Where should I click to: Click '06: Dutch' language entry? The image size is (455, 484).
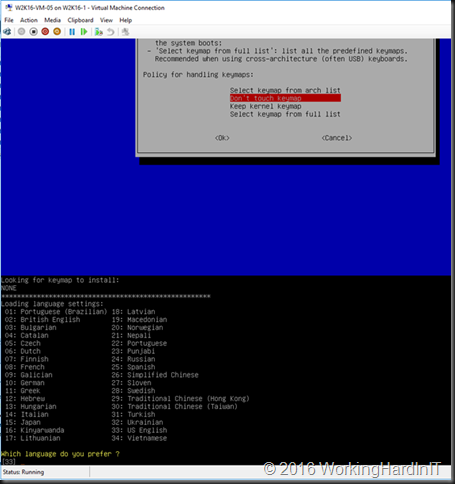point(23,351)
